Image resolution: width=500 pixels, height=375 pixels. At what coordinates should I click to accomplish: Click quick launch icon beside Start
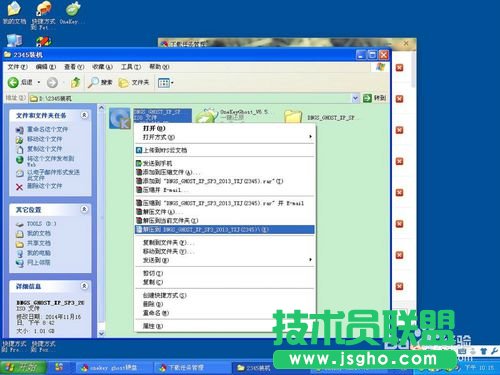[x=59, y=367]
